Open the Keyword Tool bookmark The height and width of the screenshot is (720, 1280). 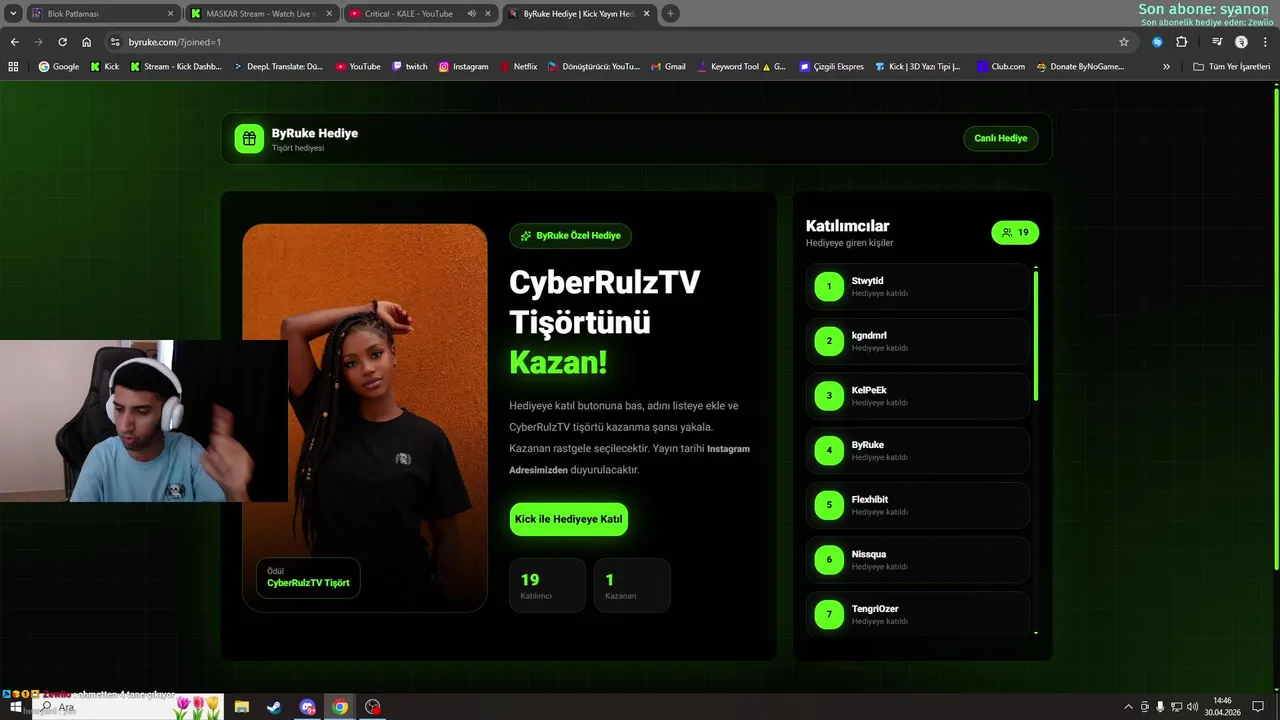741,67
